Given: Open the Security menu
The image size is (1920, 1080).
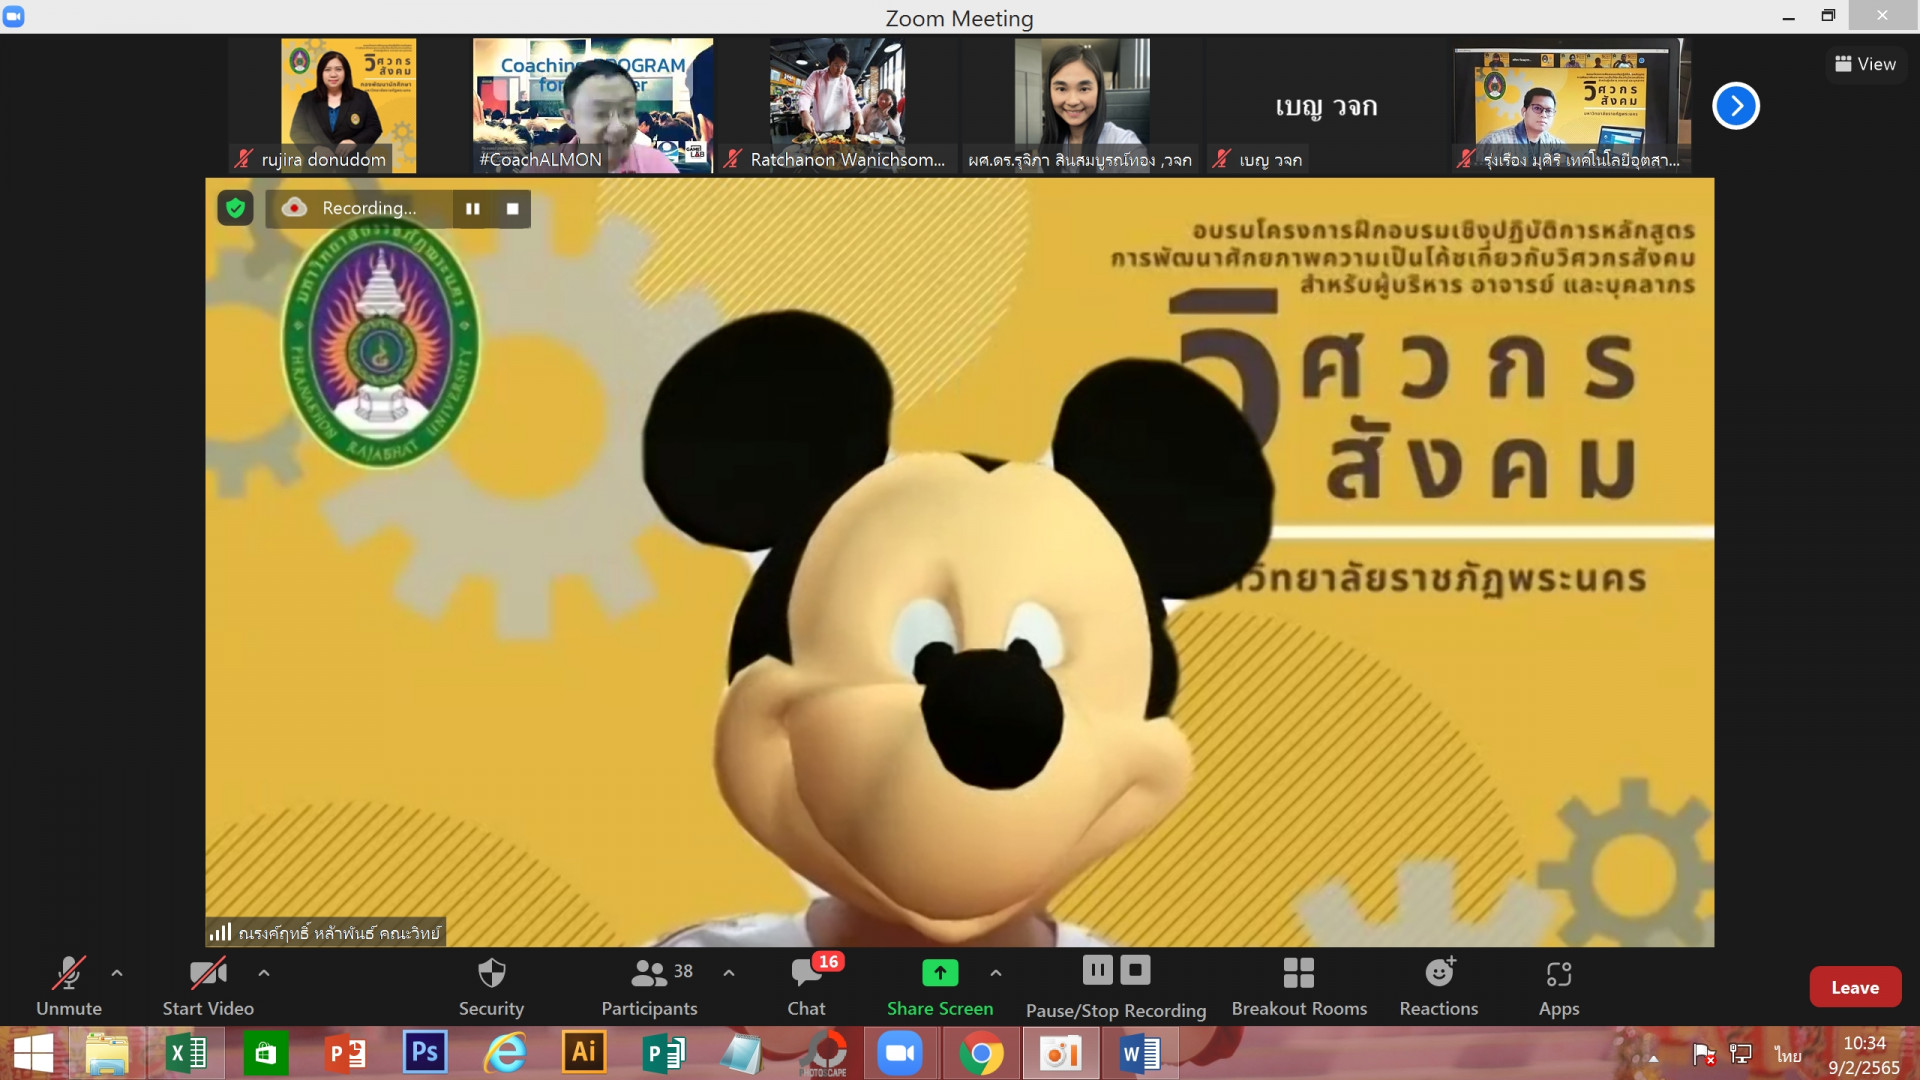Looking at the screenshot, I should click(x=491, y=986).
